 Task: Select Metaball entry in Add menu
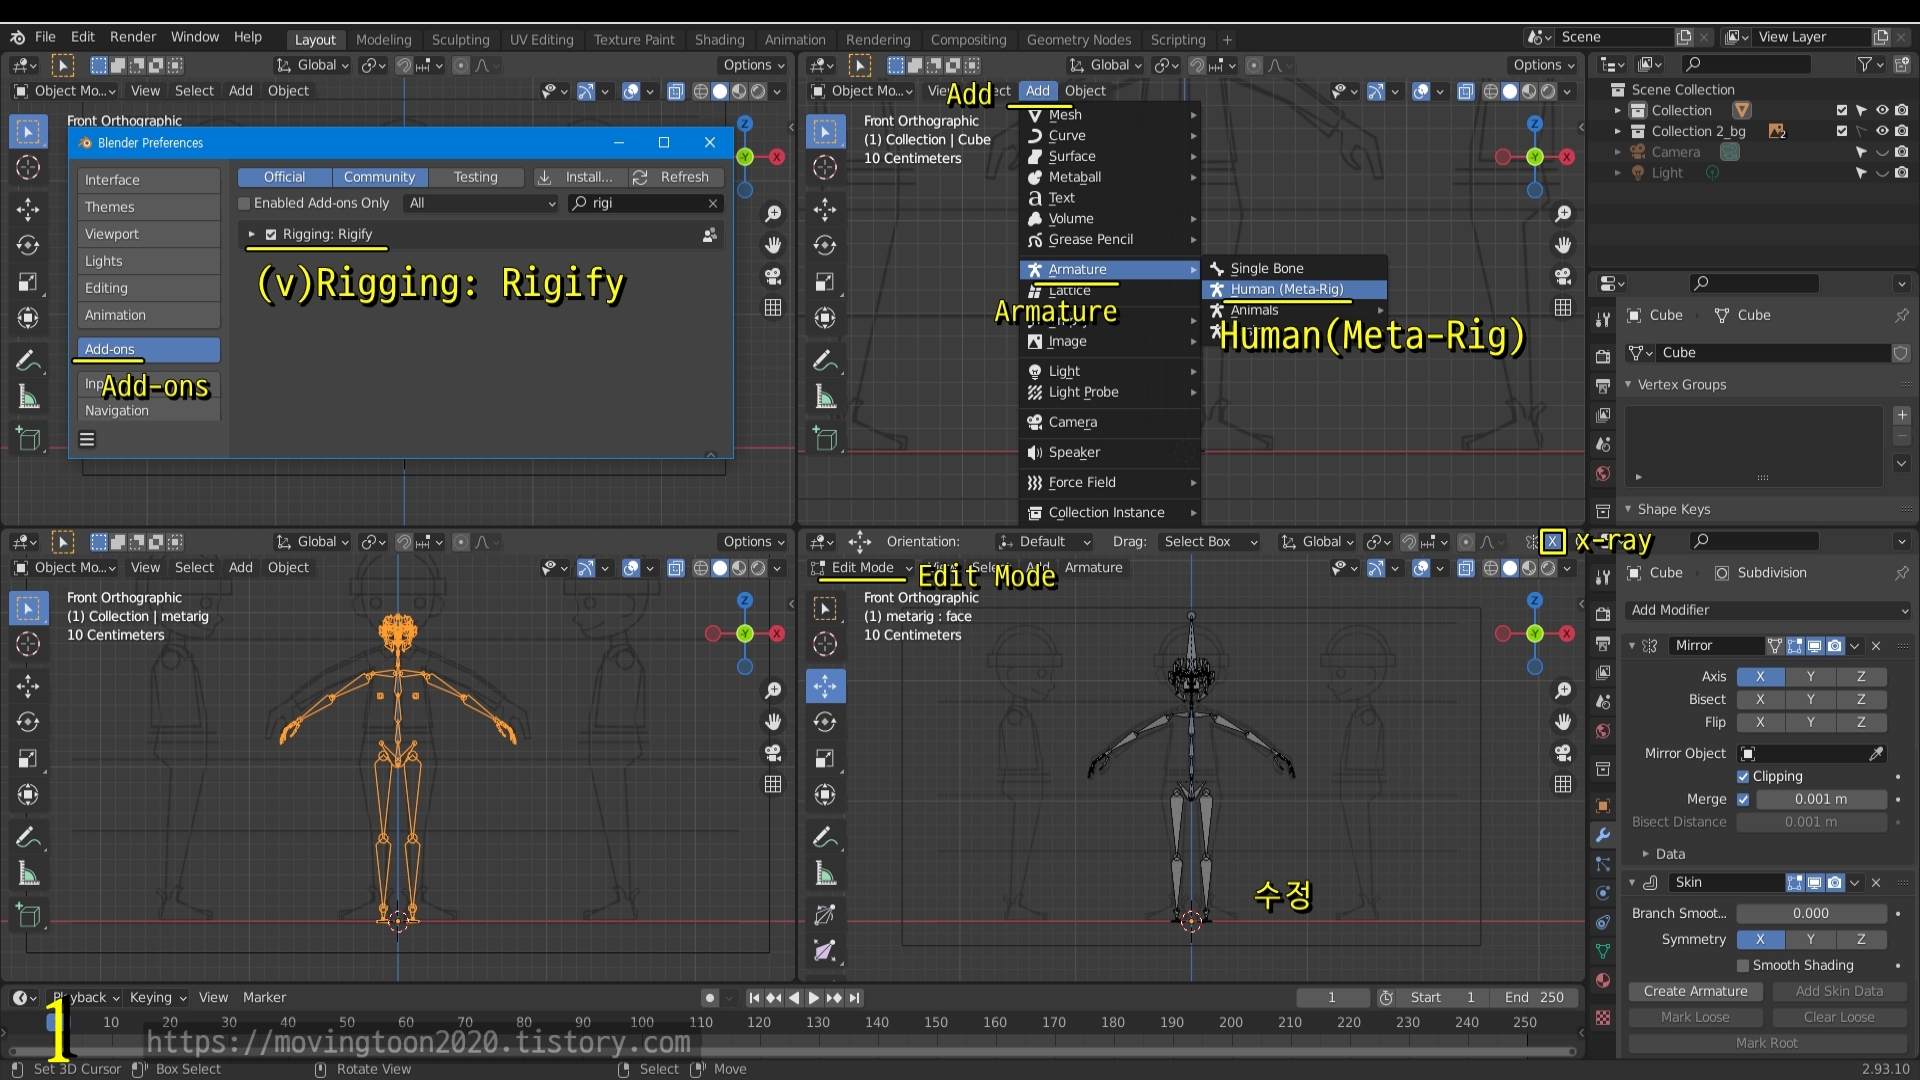click(x=1110, y=177)
